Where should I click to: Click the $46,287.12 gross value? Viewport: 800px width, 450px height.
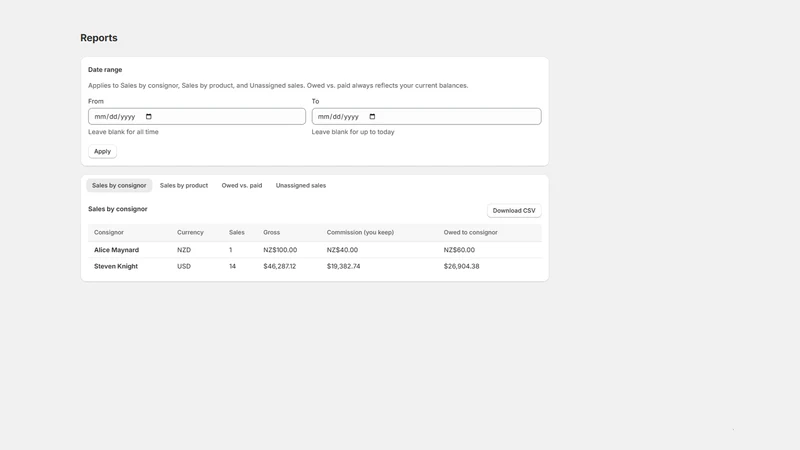(x=280, y=266)
